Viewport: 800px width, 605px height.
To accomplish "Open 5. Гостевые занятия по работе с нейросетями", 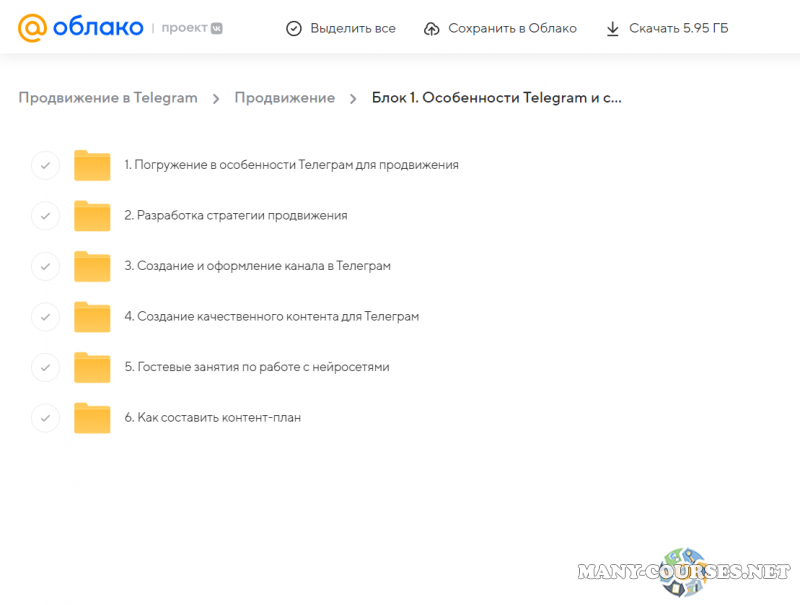I will [x=257, y=367].
